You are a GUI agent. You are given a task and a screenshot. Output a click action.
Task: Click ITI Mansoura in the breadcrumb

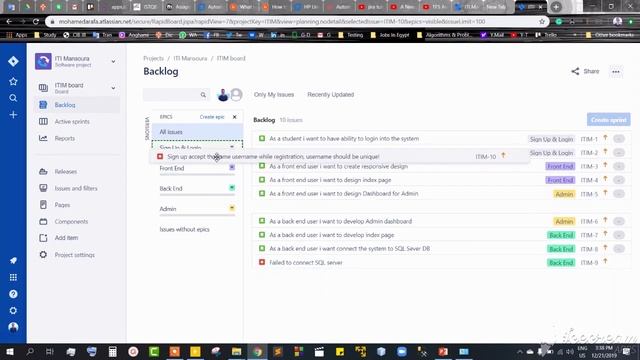[190, 58]
